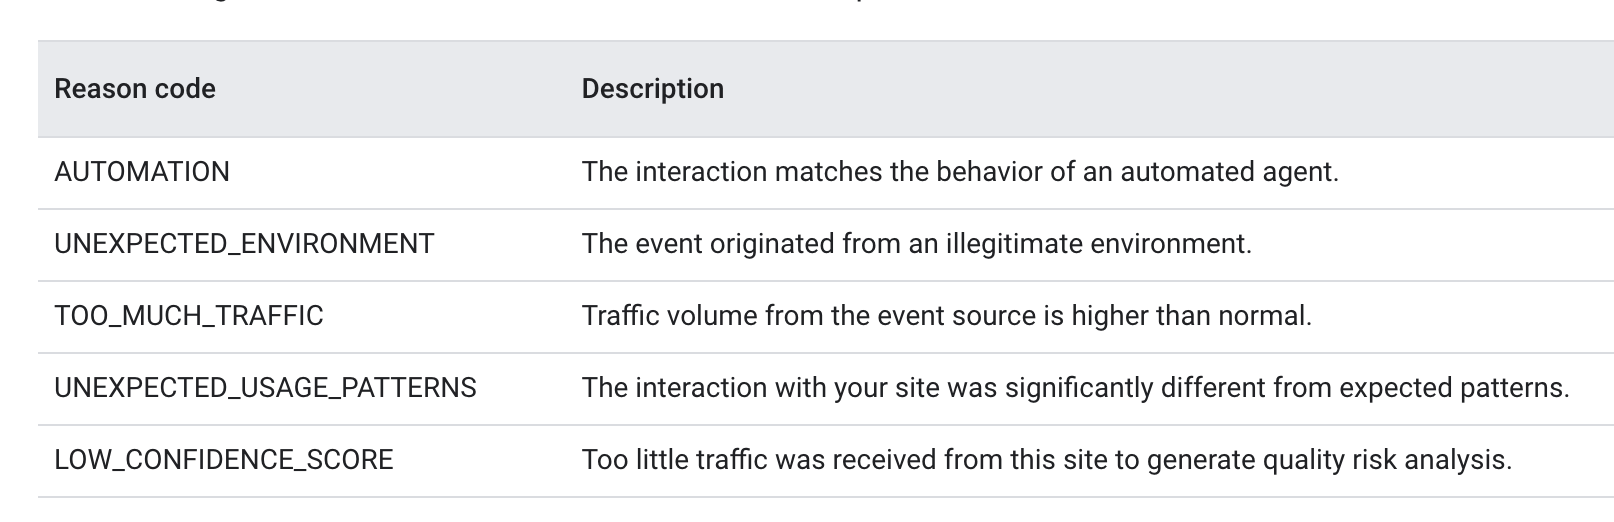Image resolution: width=1614 pixels, height=522 pixels.
Task: Click the description starting "The interaction matches"
Action: coord(959,172)
